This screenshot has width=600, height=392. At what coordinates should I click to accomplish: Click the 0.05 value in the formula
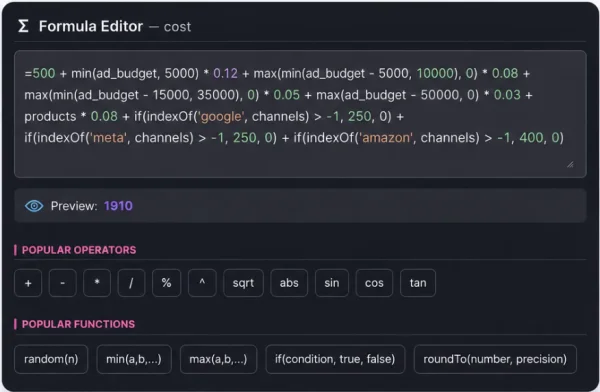(287, 95)
